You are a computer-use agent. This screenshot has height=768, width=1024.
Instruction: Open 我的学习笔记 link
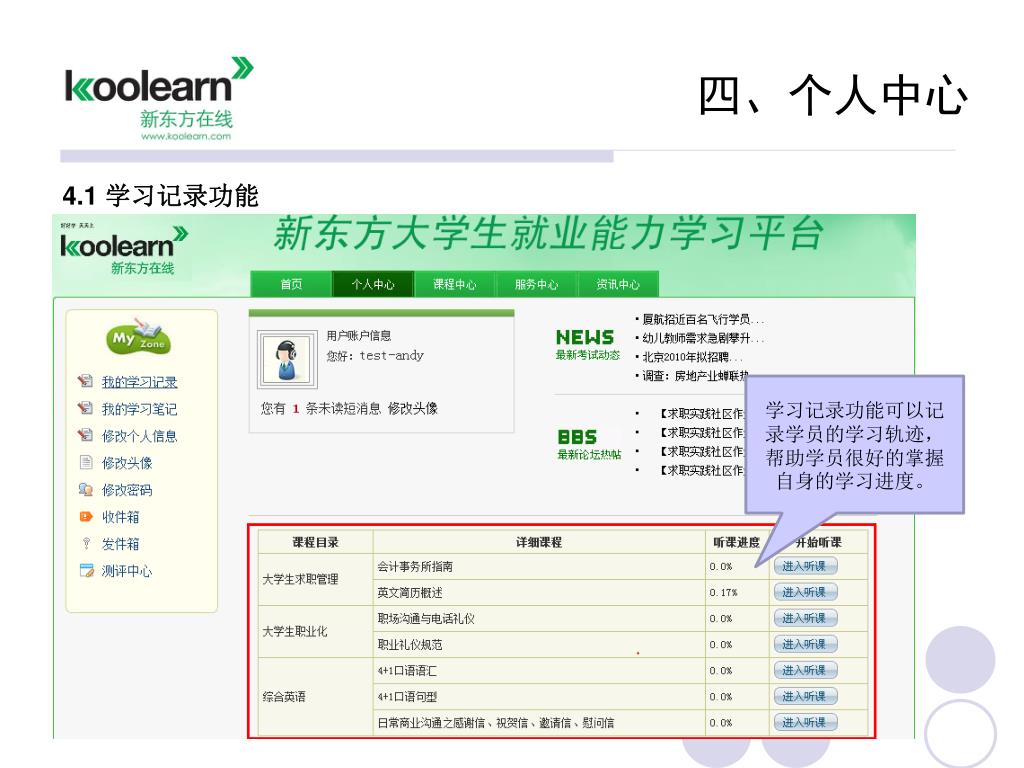coord(139,409)
